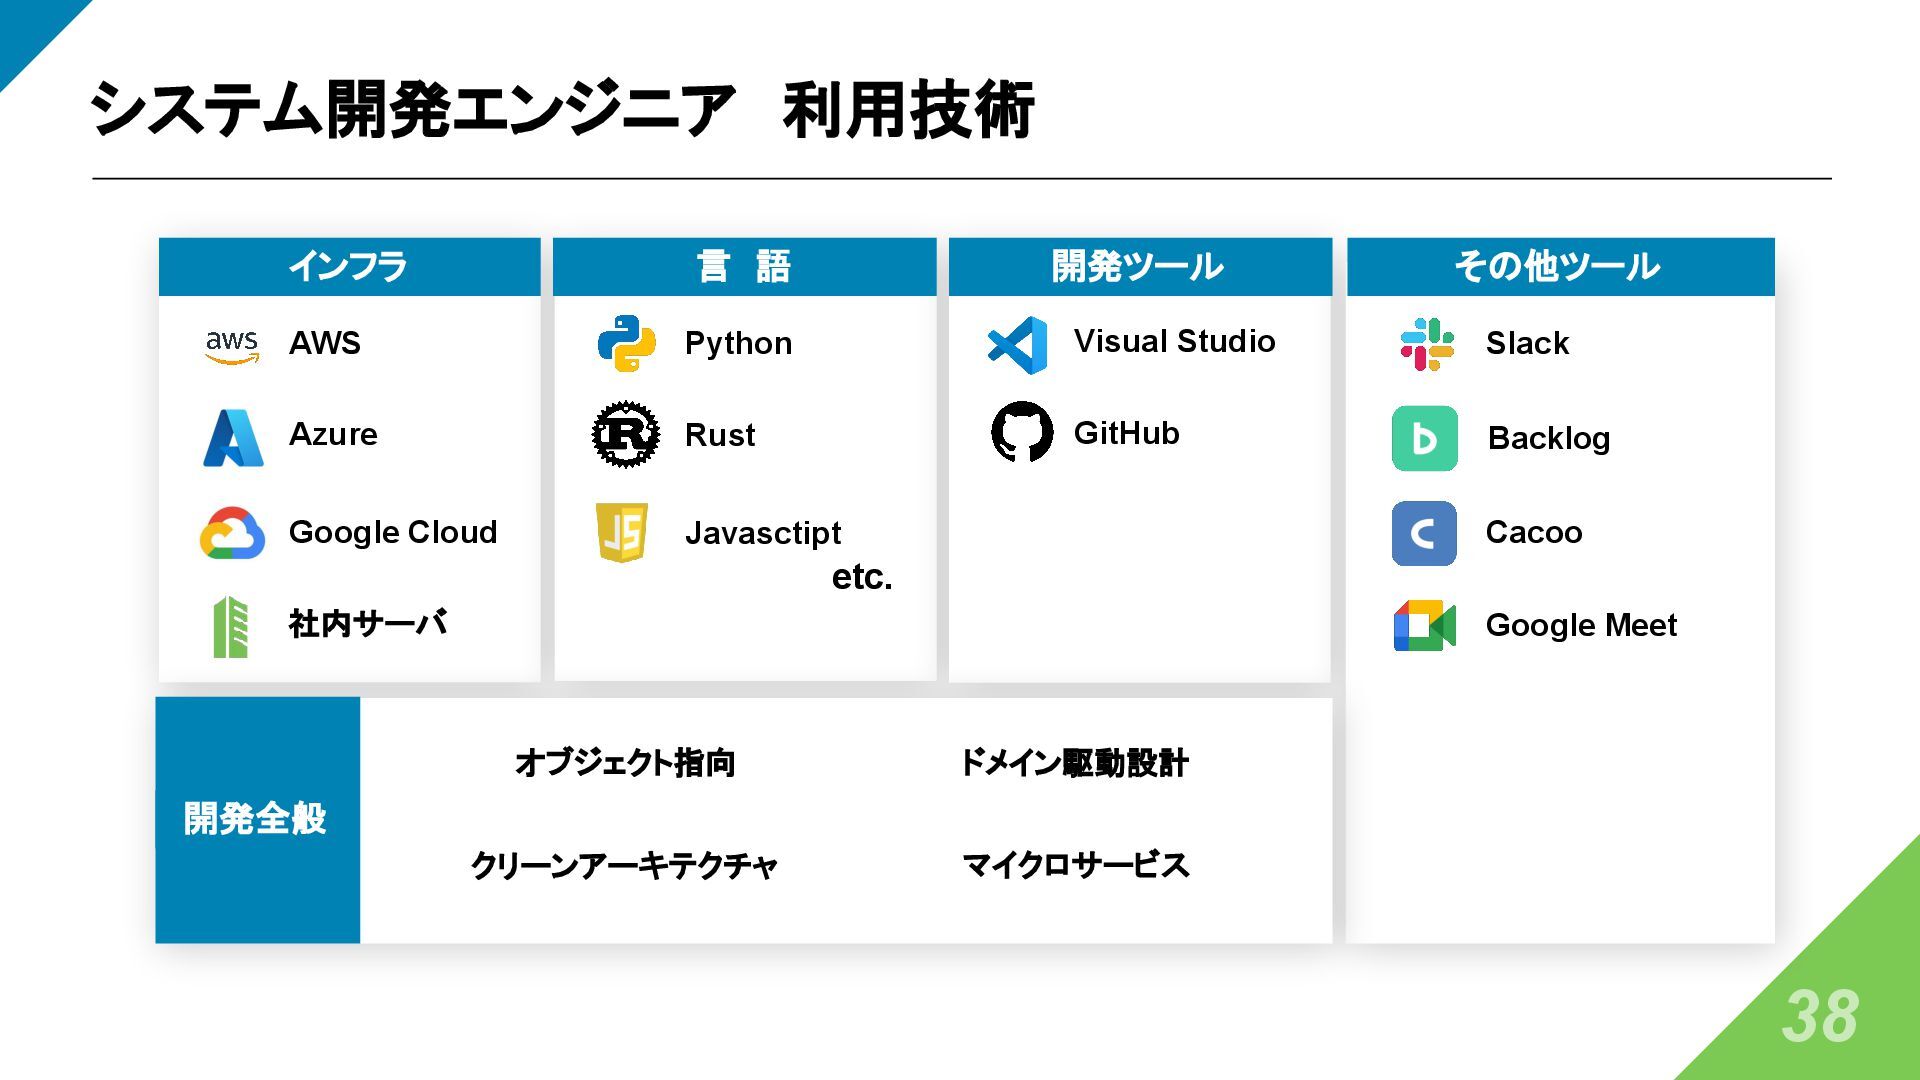Click the Backlog logo icon

click(x=1424, y=438)
